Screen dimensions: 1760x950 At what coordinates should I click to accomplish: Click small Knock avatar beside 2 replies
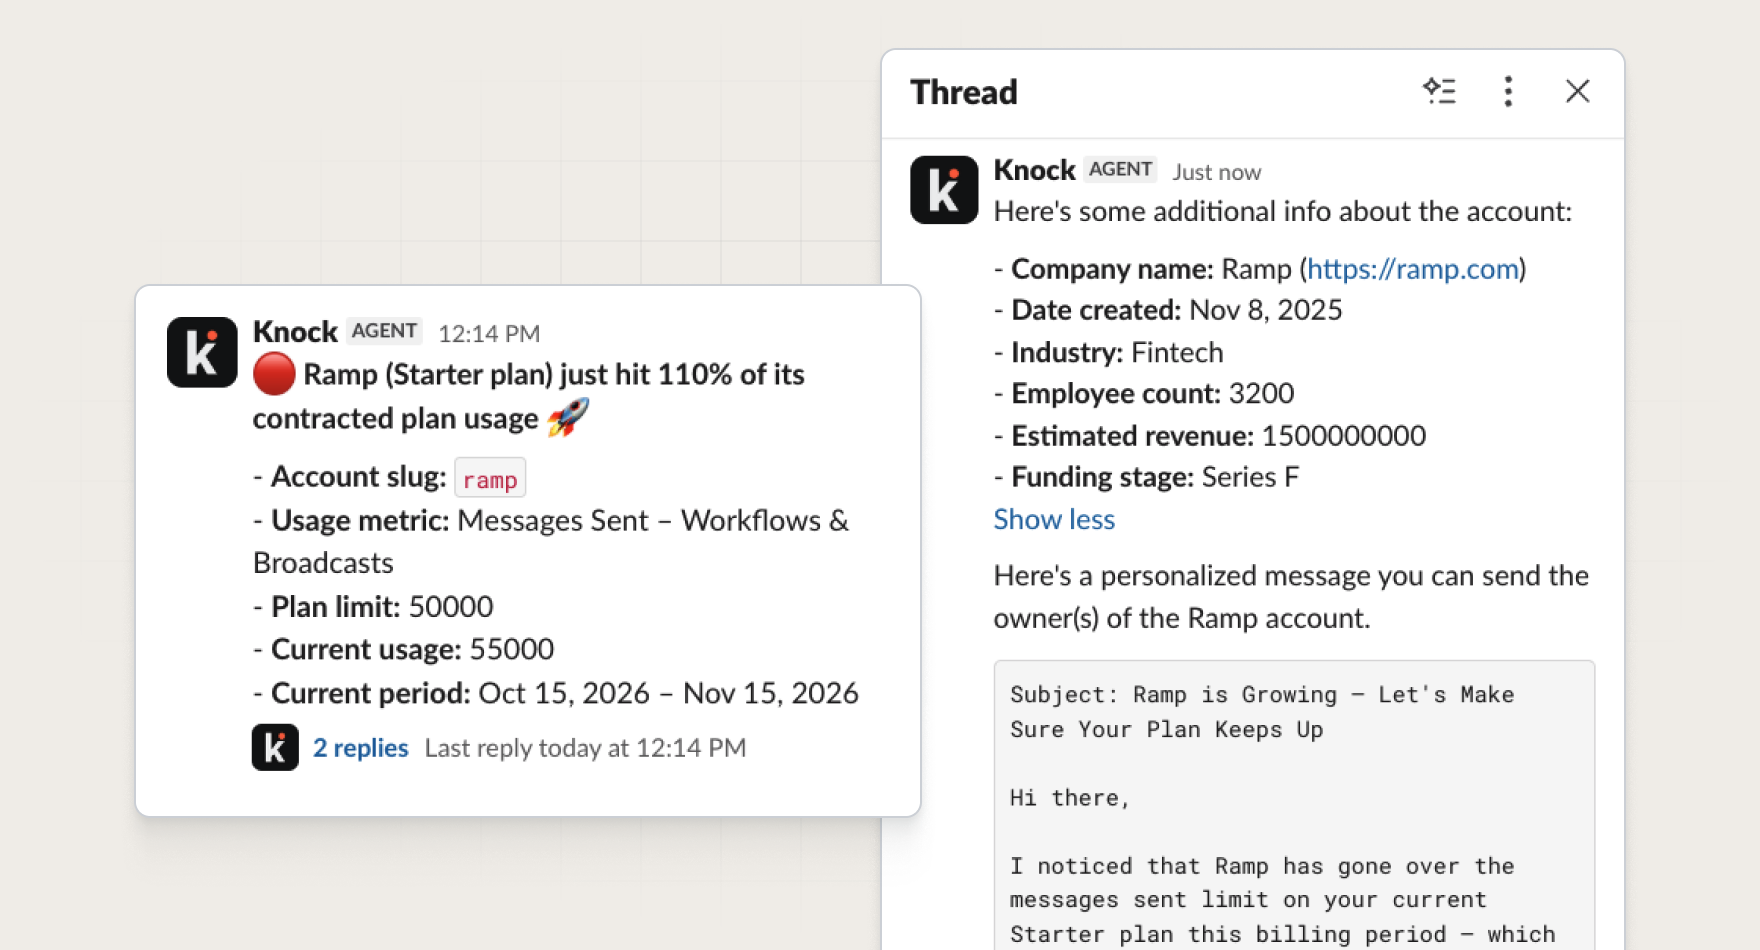(x=275, y=747)
